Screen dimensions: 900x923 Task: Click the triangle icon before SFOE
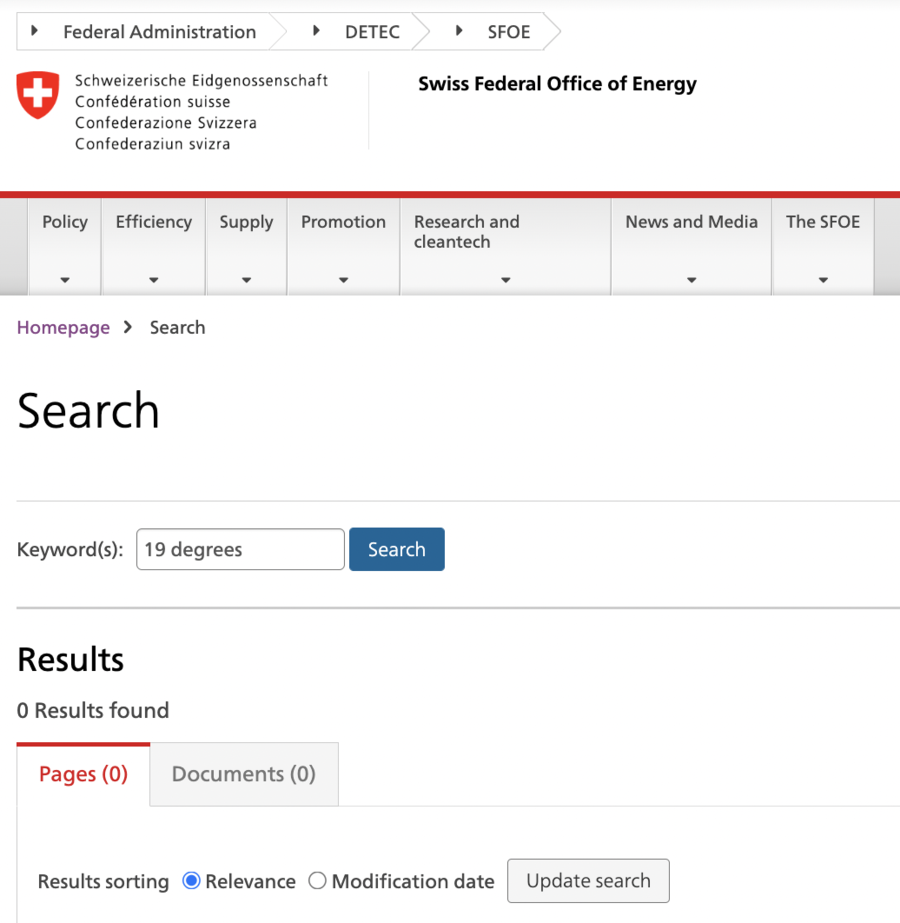[459, 31]
